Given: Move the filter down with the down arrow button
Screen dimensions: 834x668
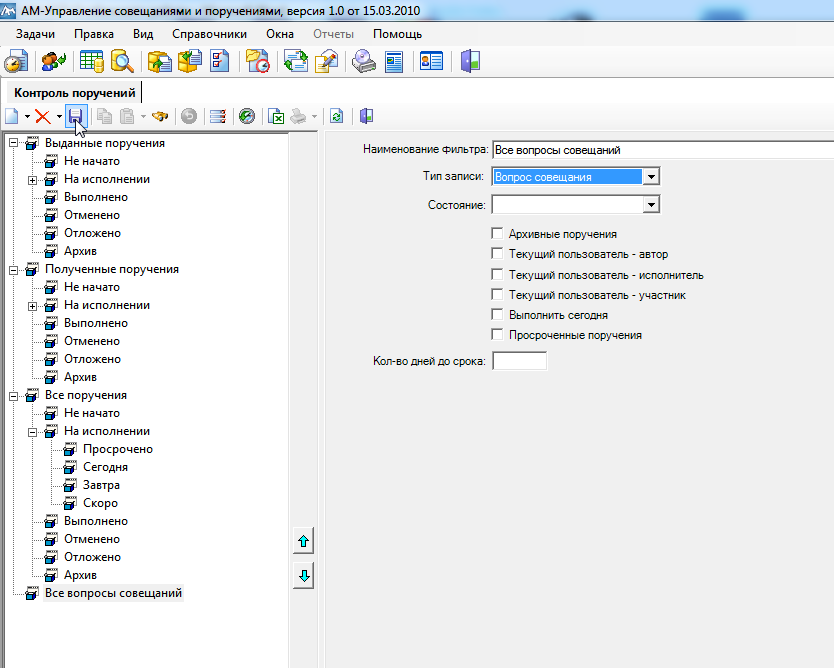Looking at the screenshot, I should click(303, 575).
